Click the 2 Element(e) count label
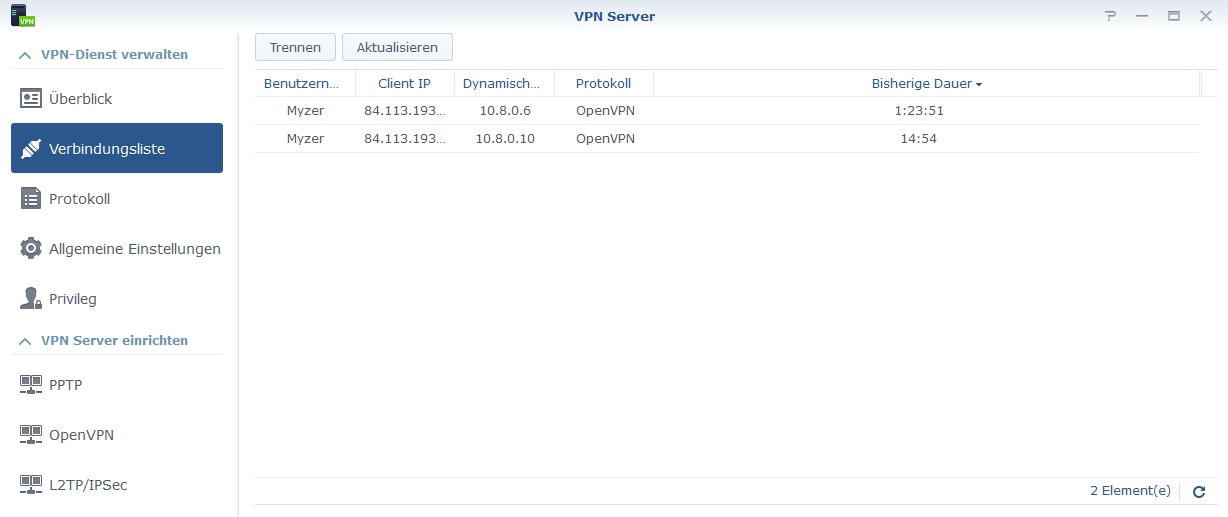Screen dimensions: 1228x517 (1130, 491)
